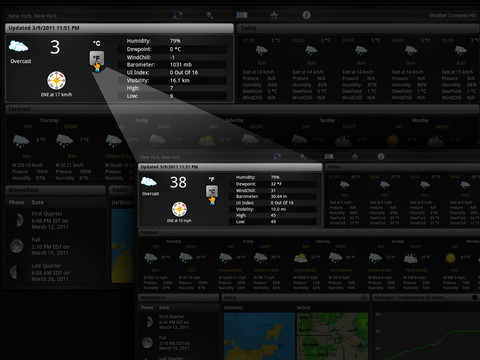Tap the large temperature reading 3

(x=55, y=47)
